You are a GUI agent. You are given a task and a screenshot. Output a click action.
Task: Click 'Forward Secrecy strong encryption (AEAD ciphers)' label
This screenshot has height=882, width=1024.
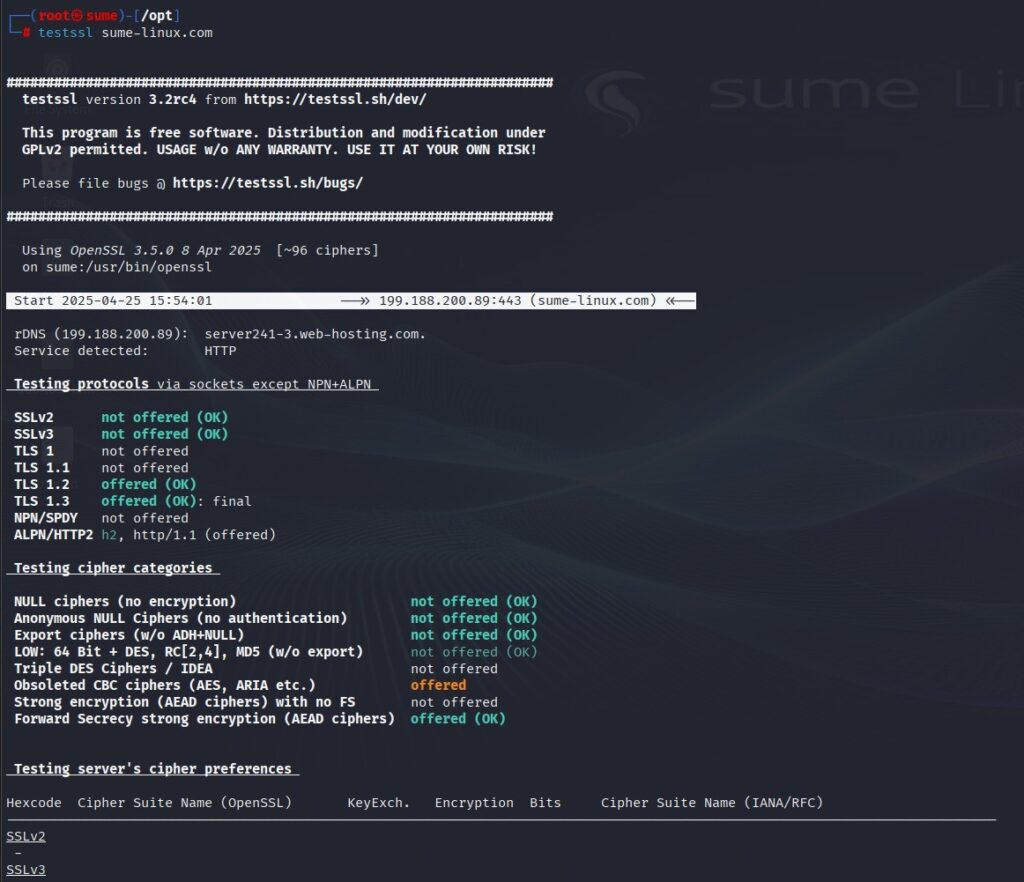(204, 719)
